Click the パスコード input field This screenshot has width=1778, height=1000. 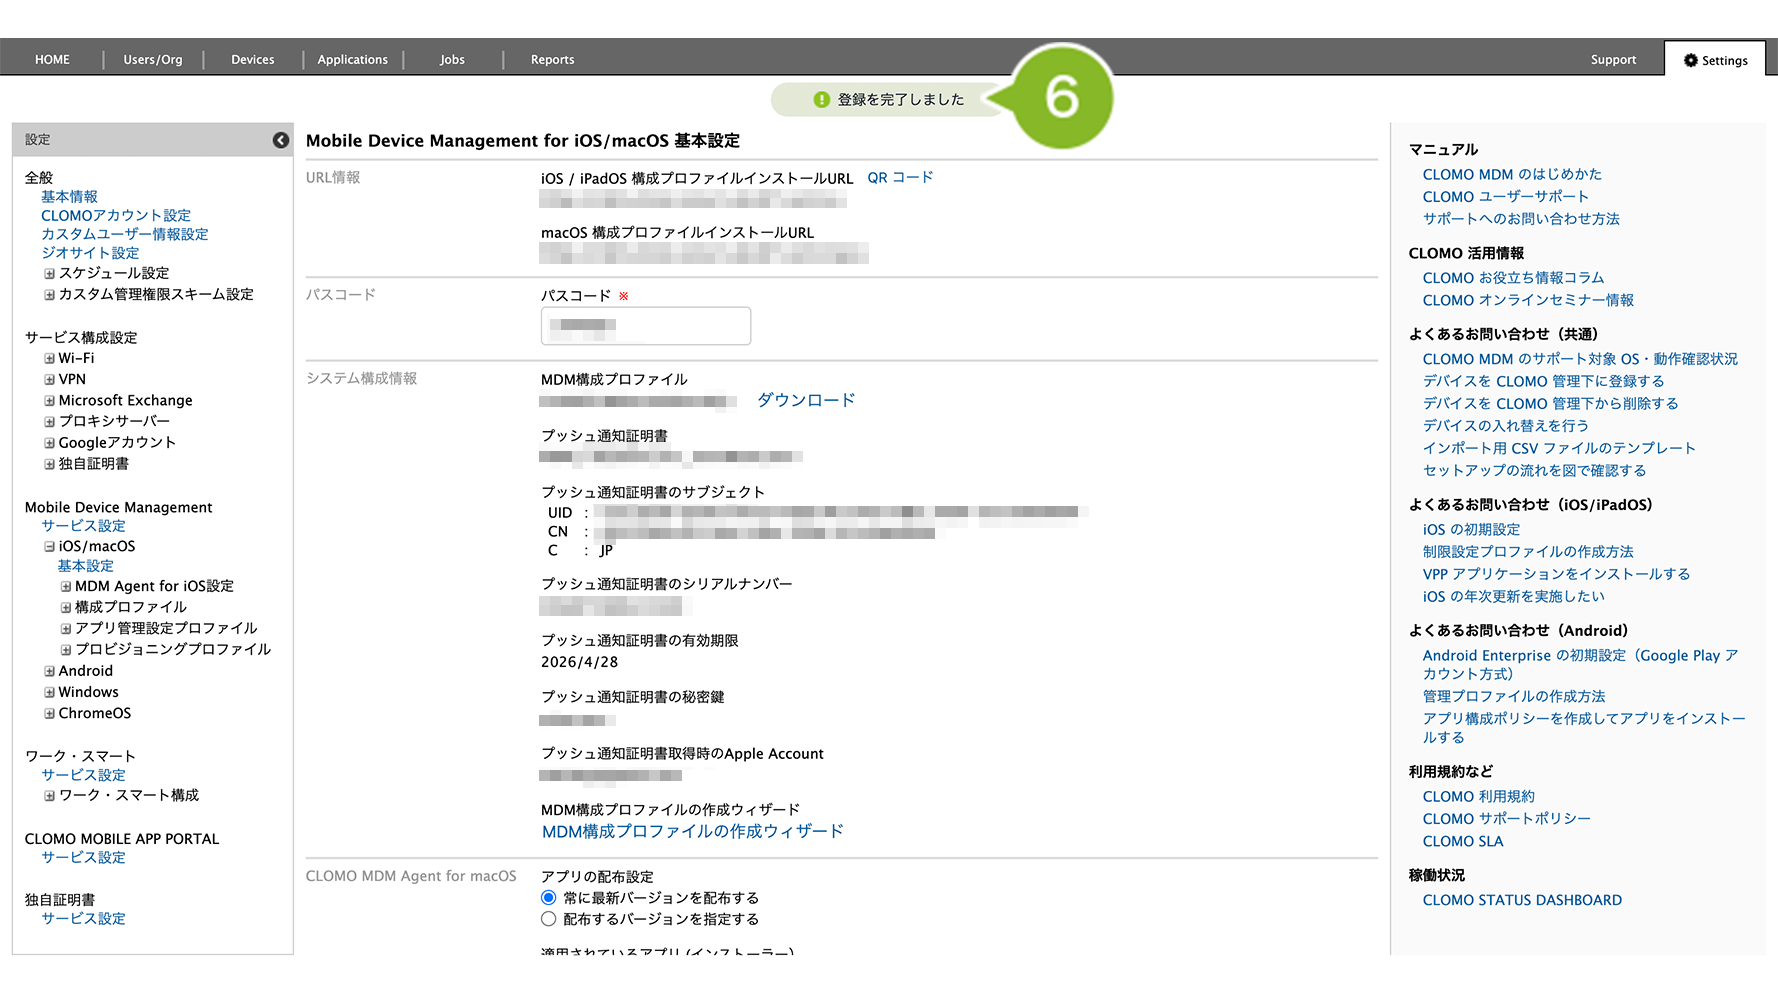(646, 326)
